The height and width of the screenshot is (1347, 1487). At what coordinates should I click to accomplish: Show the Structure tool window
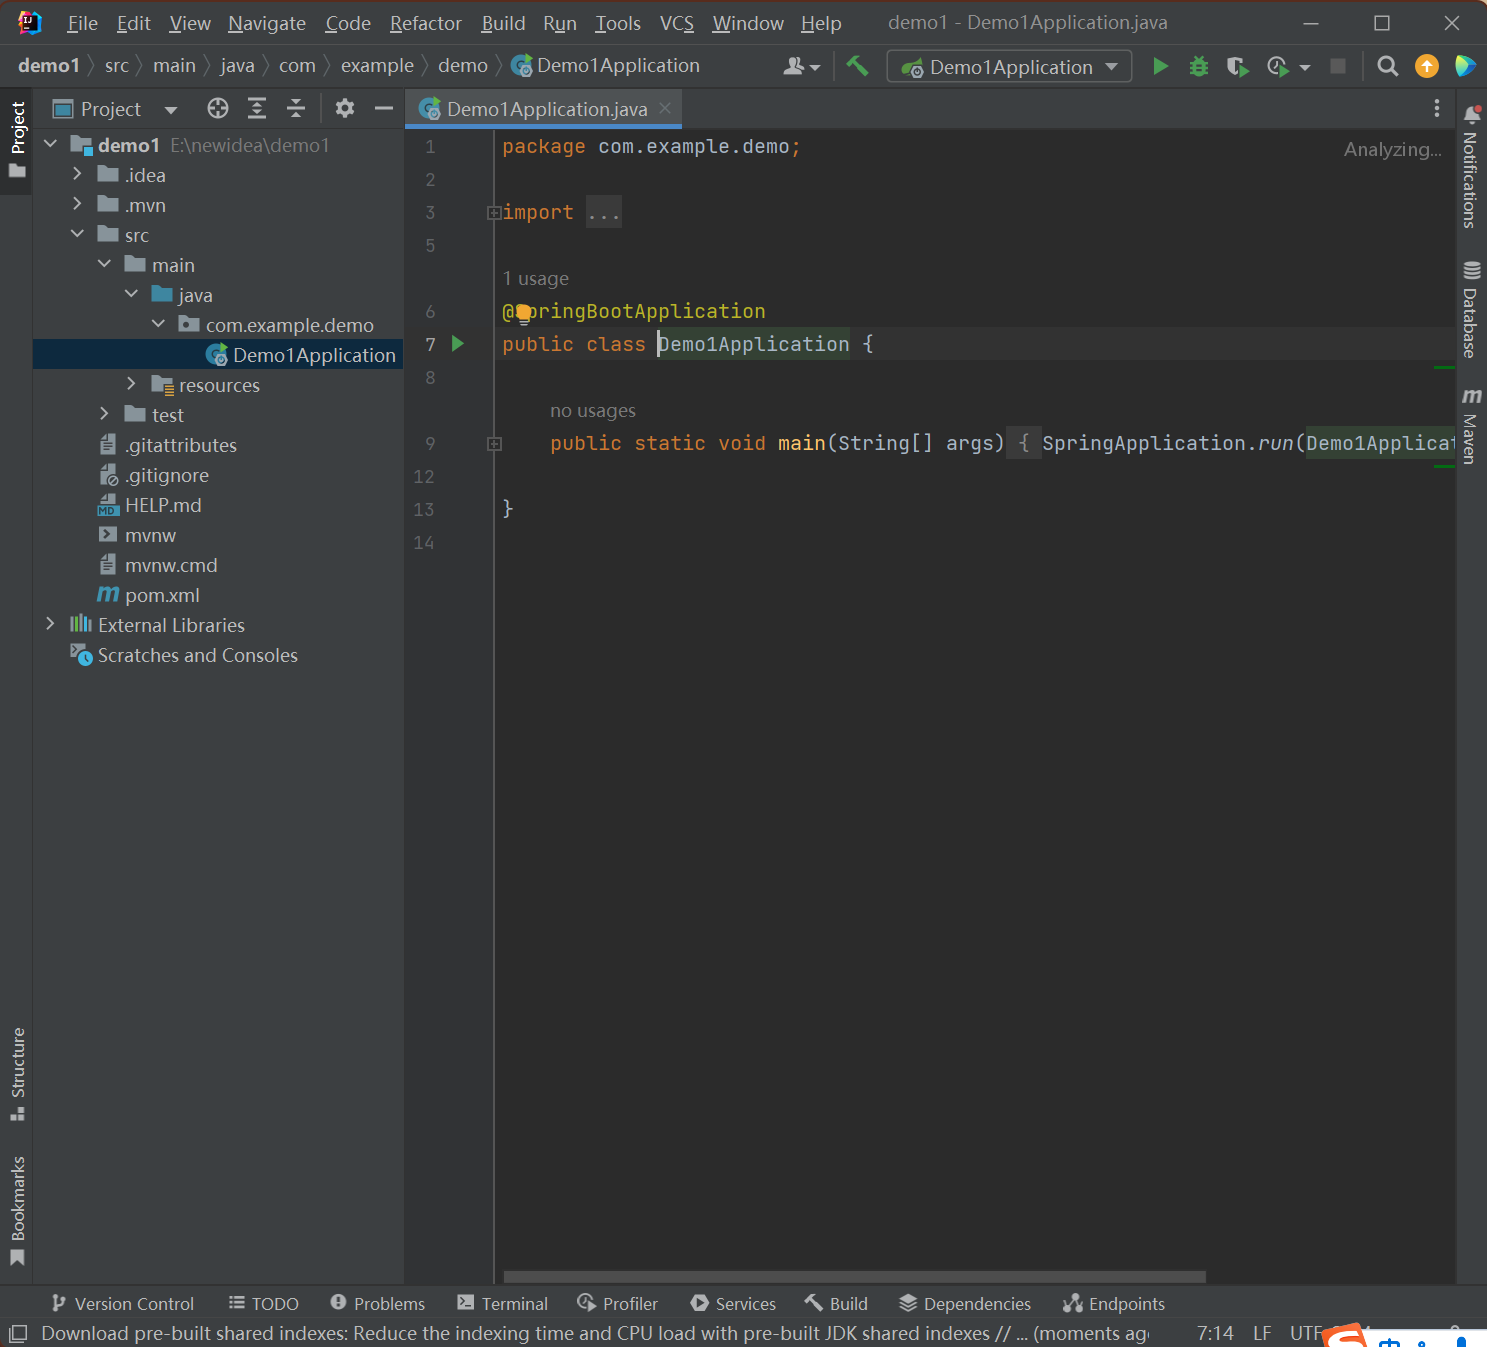[17, 1075]
